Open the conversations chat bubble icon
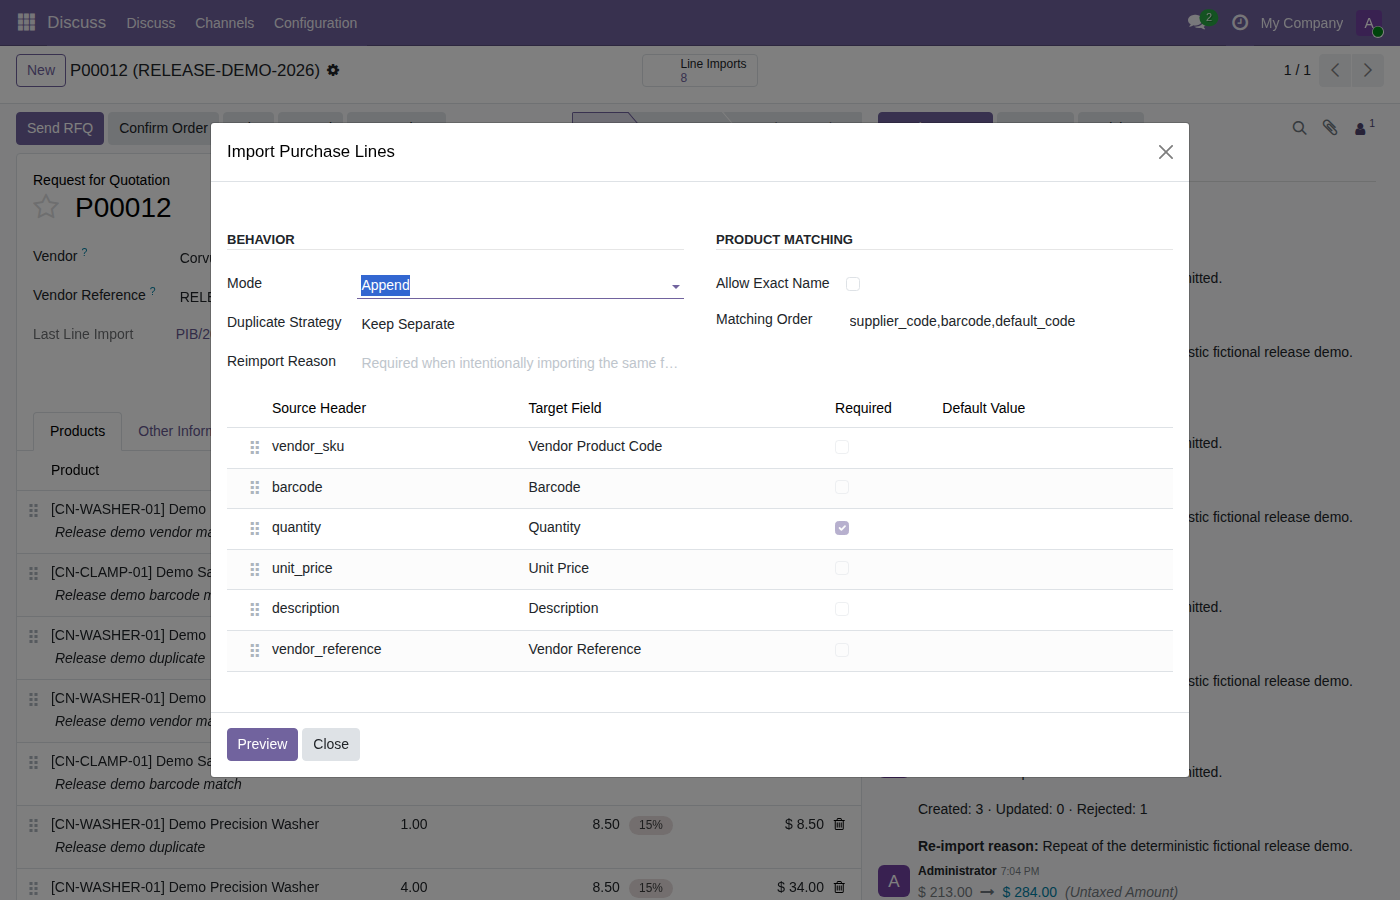Image resolution: width=1400 pixels, height=900 pixels. pos(1196,22)
